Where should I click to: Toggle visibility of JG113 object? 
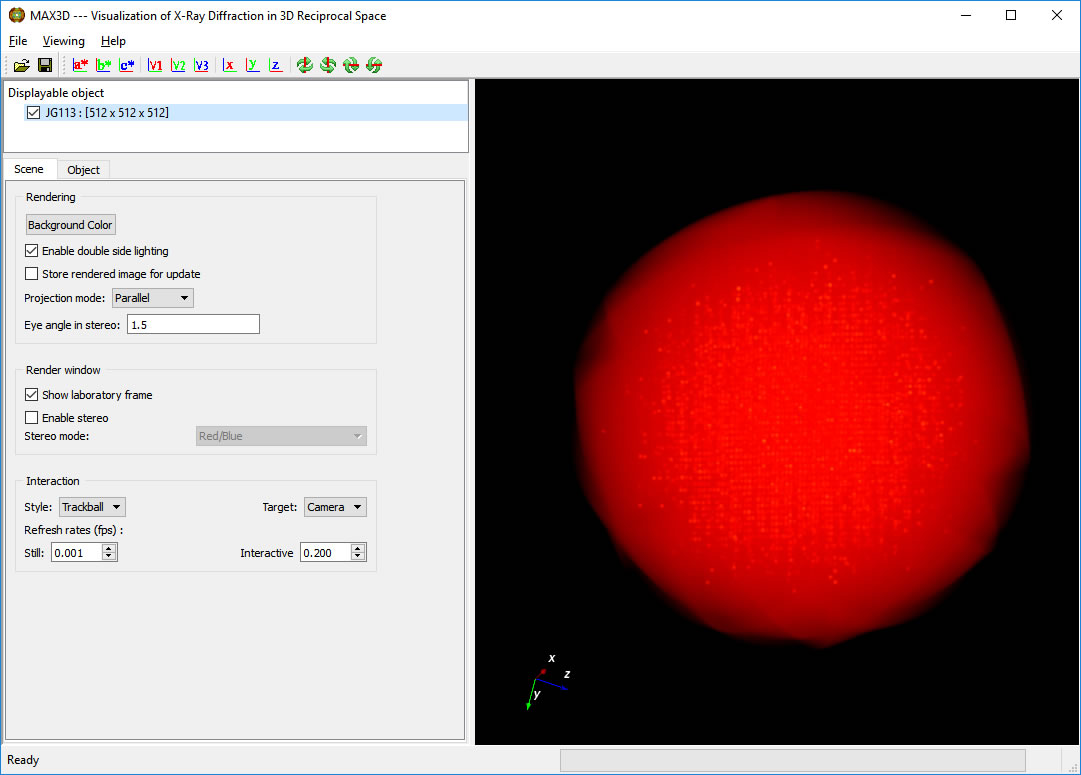(x=33, y=112)
